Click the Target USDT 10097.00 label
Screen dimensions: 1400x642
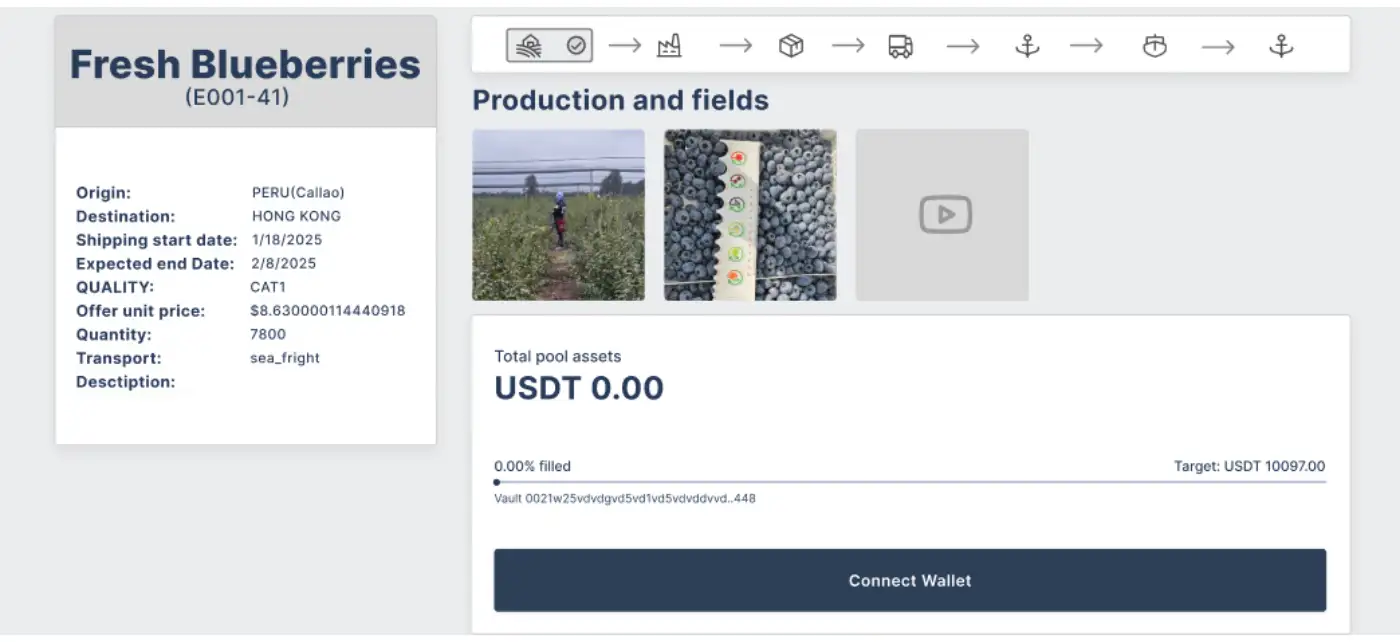(x=1249, y=466)
